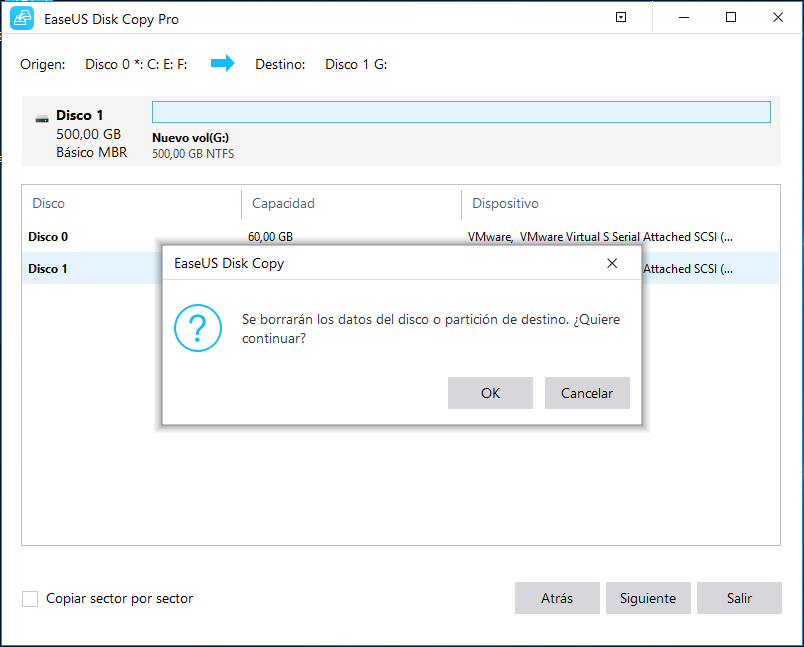
Task: Click the EaseUS Disk Copy Pro logo
Action: [22, 19]
